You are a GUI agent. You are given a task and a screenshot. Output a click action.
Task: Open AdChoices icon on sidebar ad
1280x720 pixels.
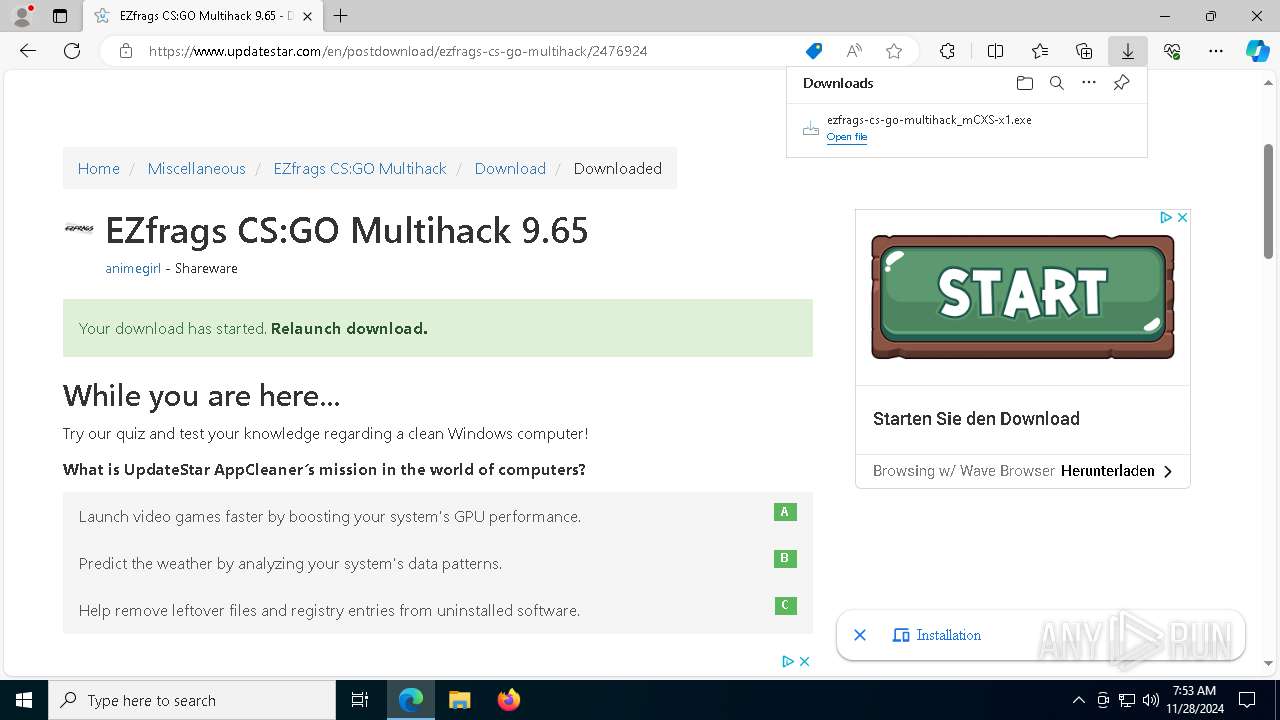coord(1166,217)
